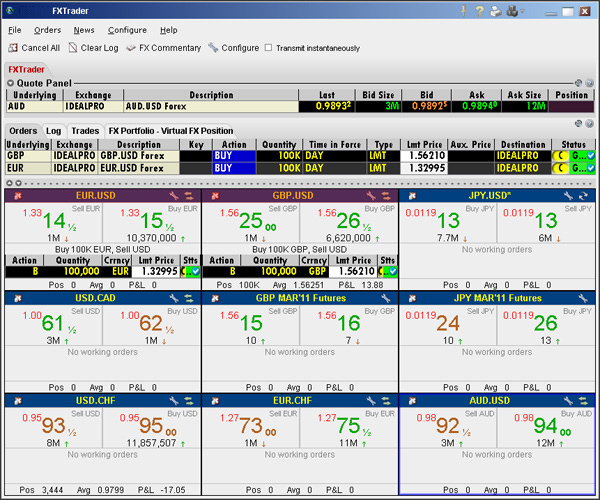Click the AUD.USD cell cancel icon
This screenshot has width=600, height=500.
pos(412,401)
